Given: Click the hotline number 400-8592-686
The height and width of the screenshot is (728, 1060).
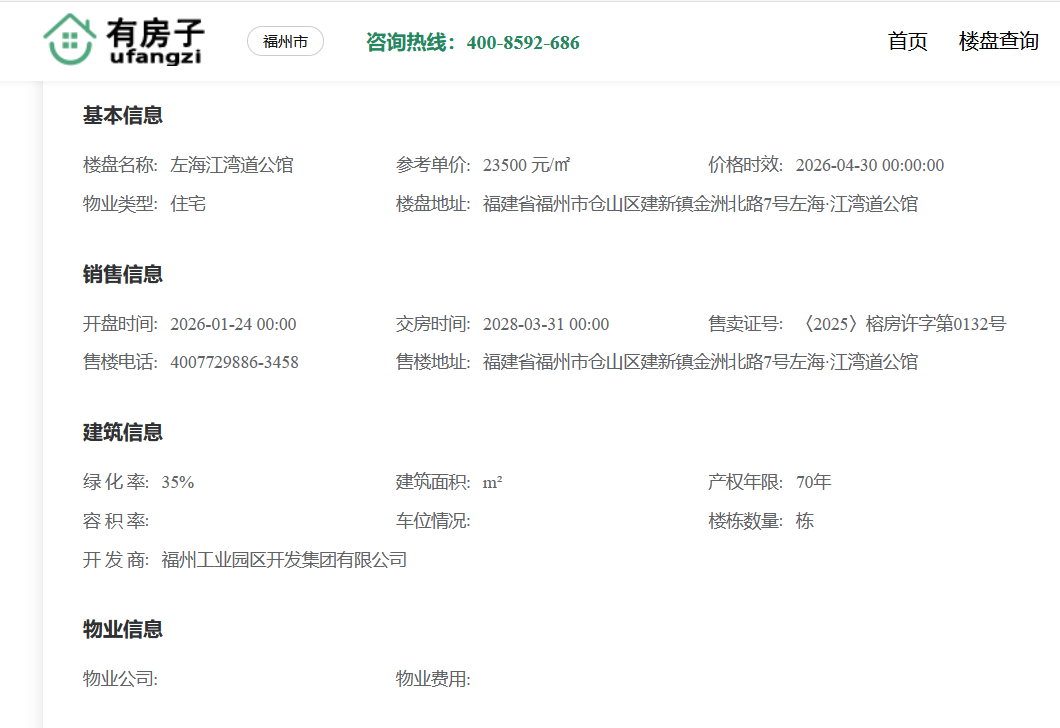Looking at the screenshot, I should (x=522, y=43).
